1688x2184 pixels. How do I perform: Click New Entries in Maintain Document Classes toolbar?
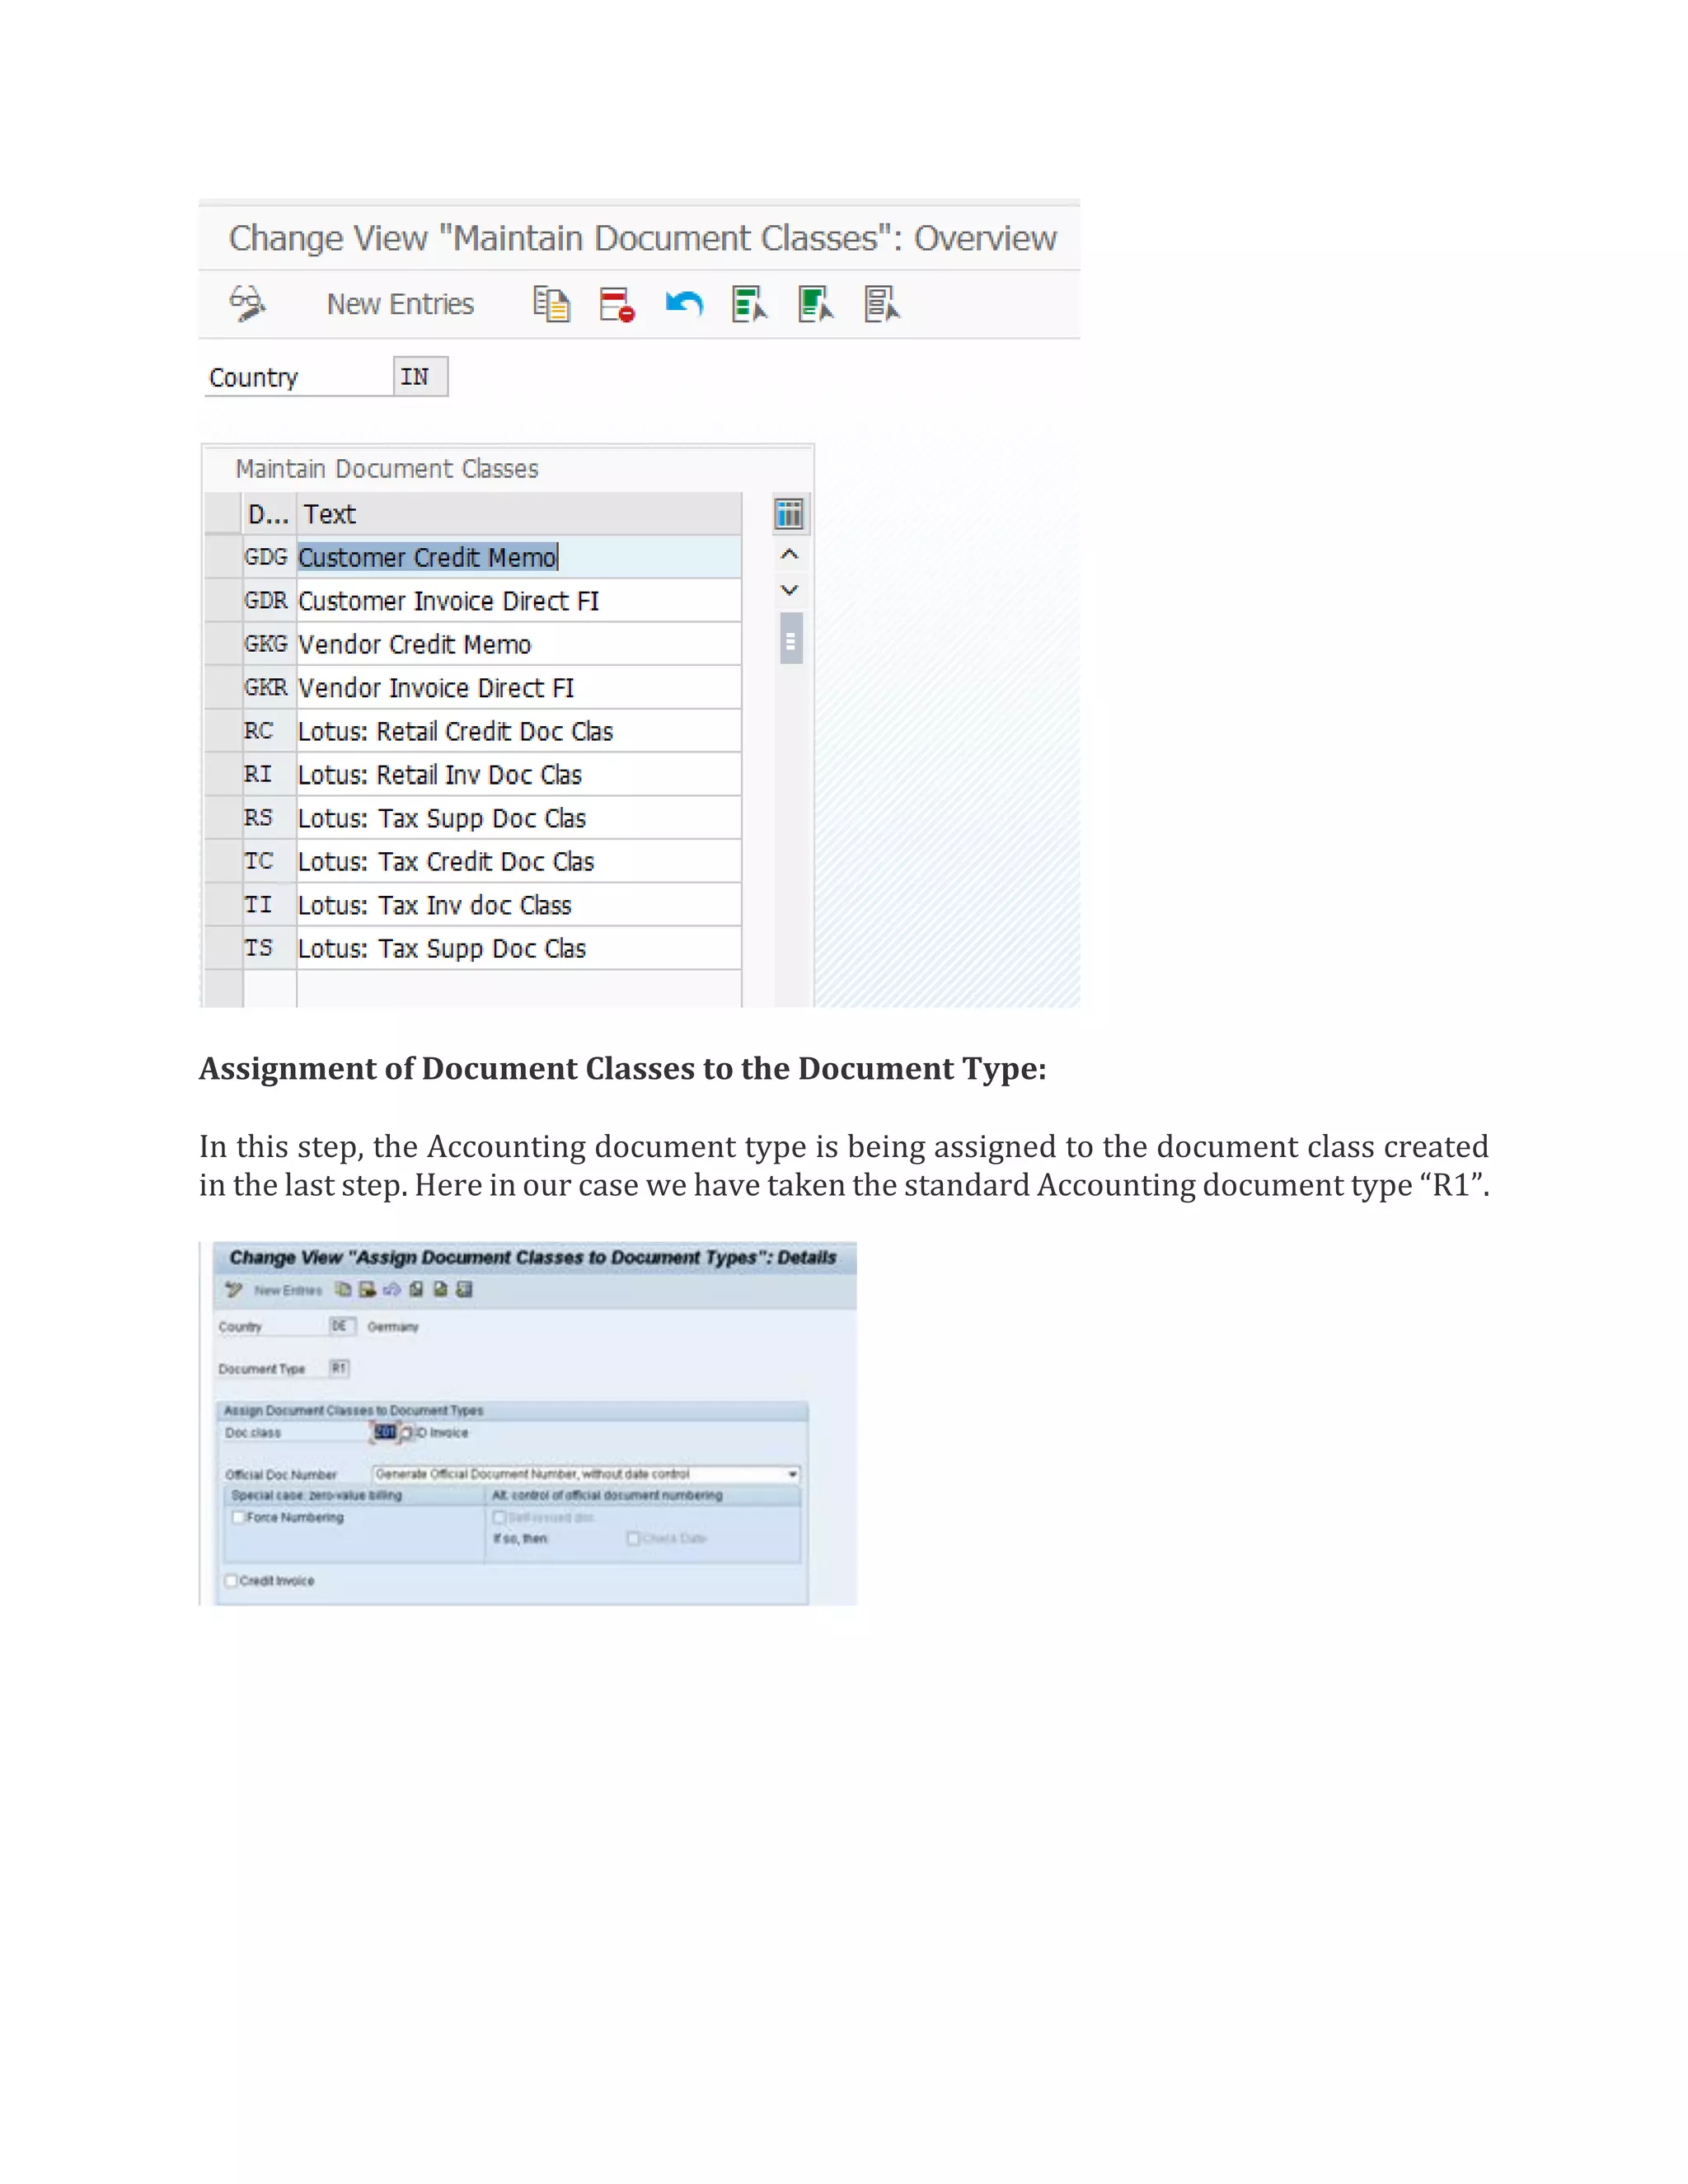400,304
